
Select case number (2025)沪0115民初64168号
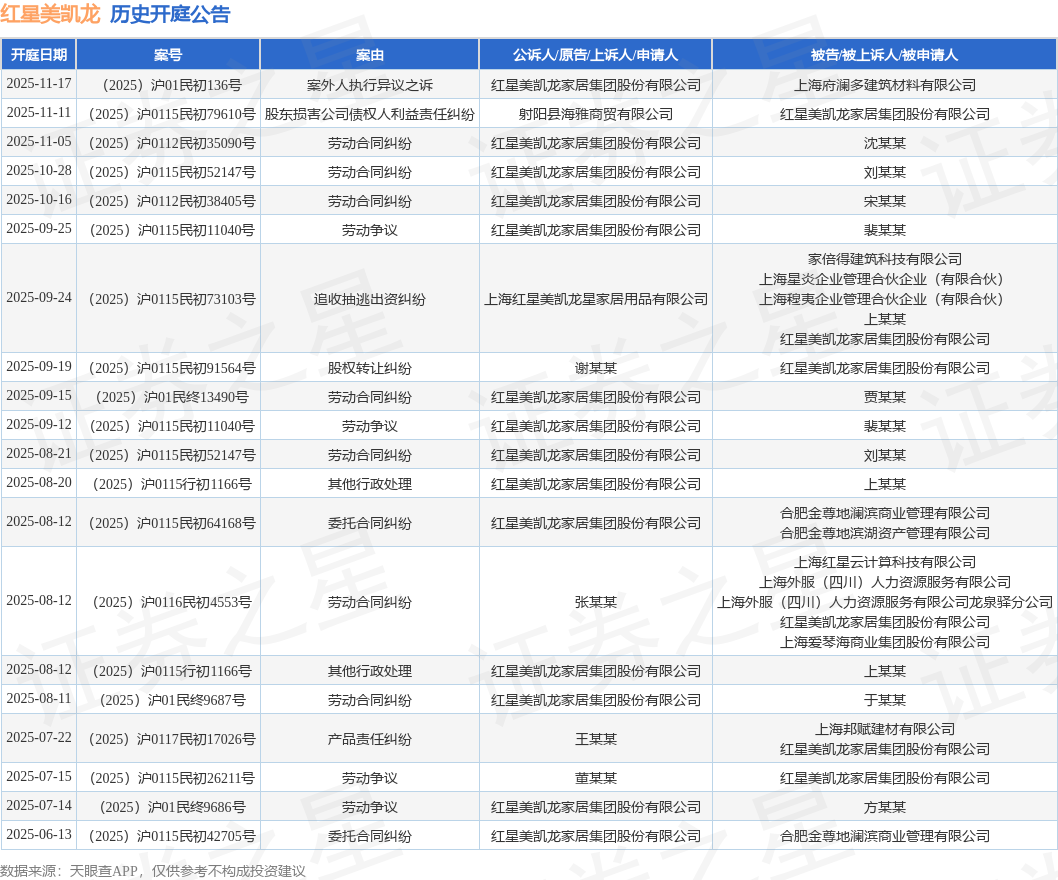coord(168,523)
